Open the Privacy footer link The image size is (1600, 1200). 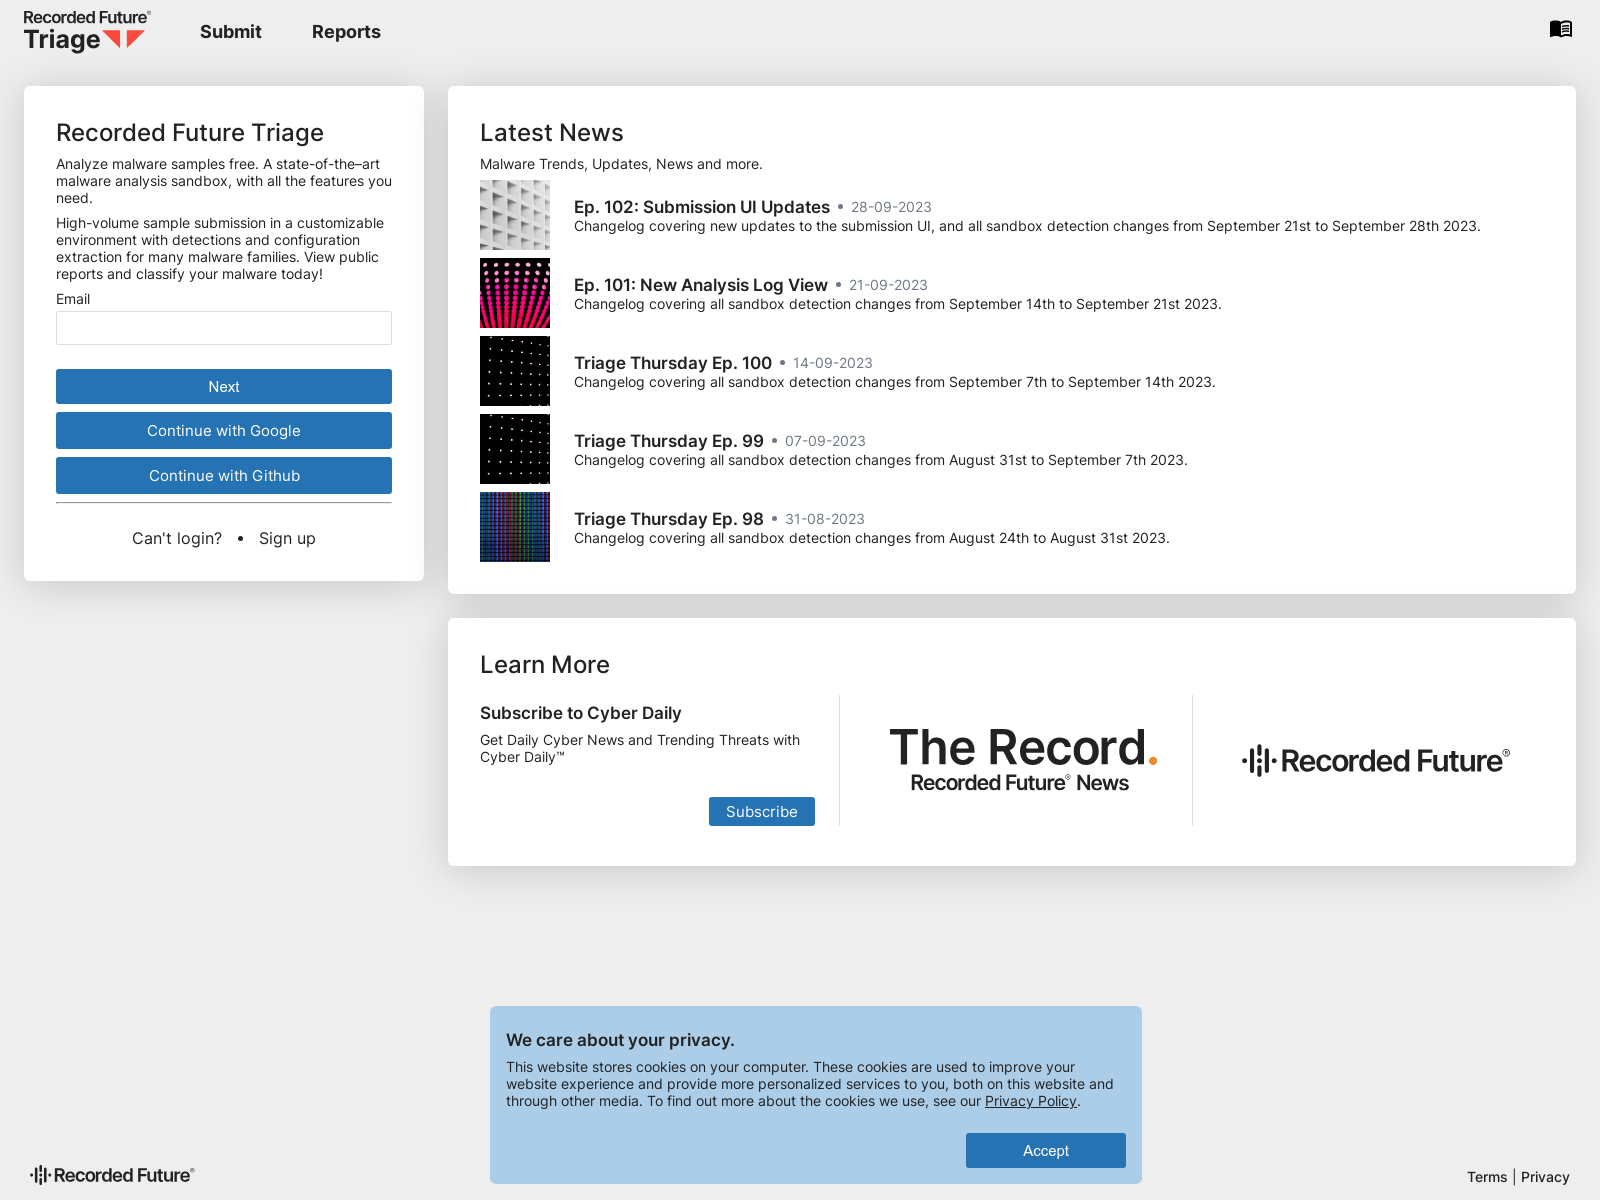point(1545,1177)
